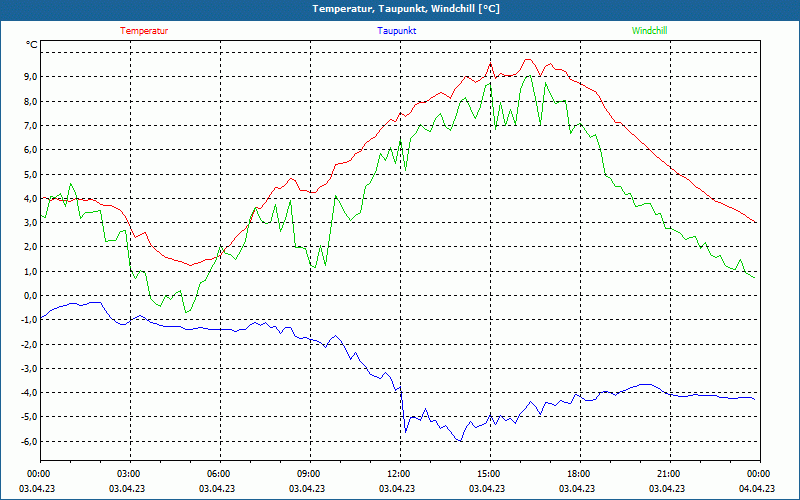Click the 4,0 y-axis value

(x=31, y=198)
